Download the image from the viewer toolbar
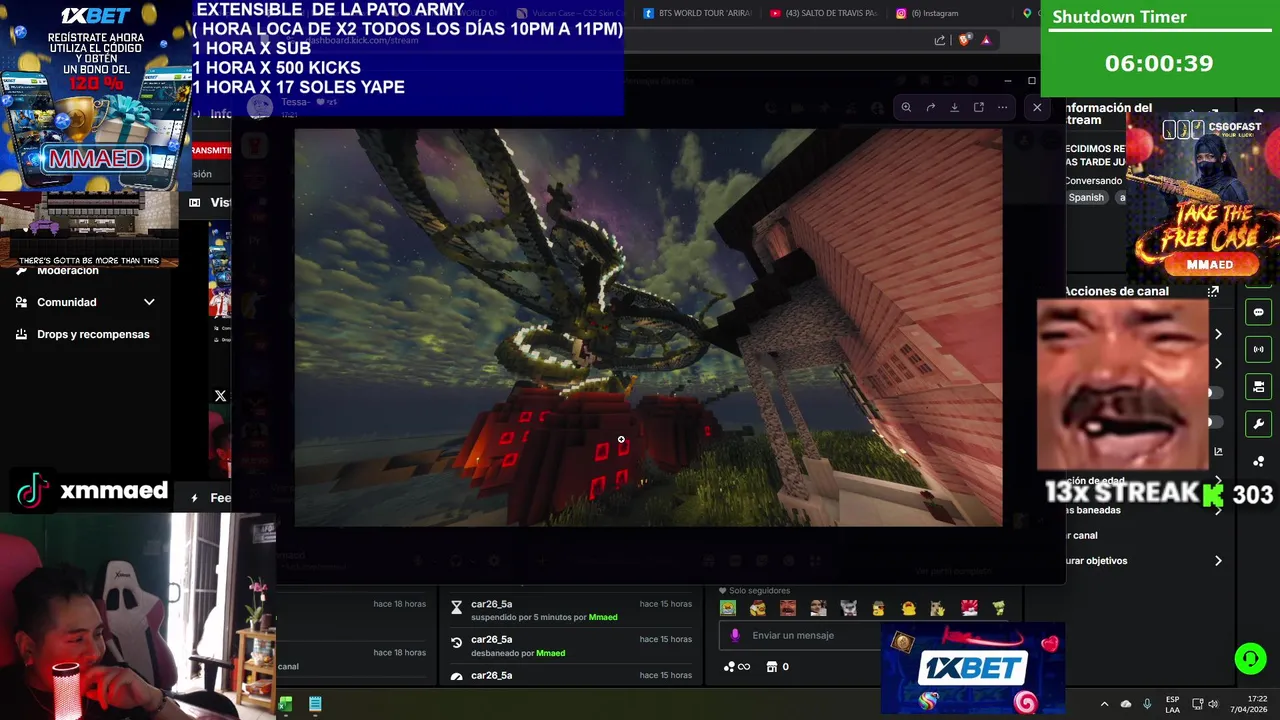This screenshot has width=1280, height=720. point(954,107)
